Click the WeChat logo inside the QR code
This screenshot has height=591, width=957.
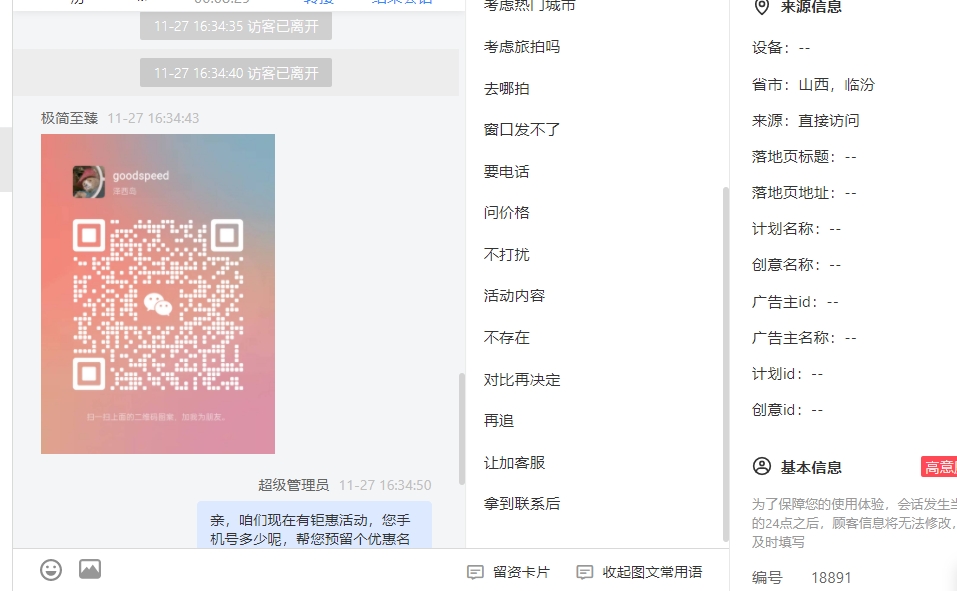(157, 304)
